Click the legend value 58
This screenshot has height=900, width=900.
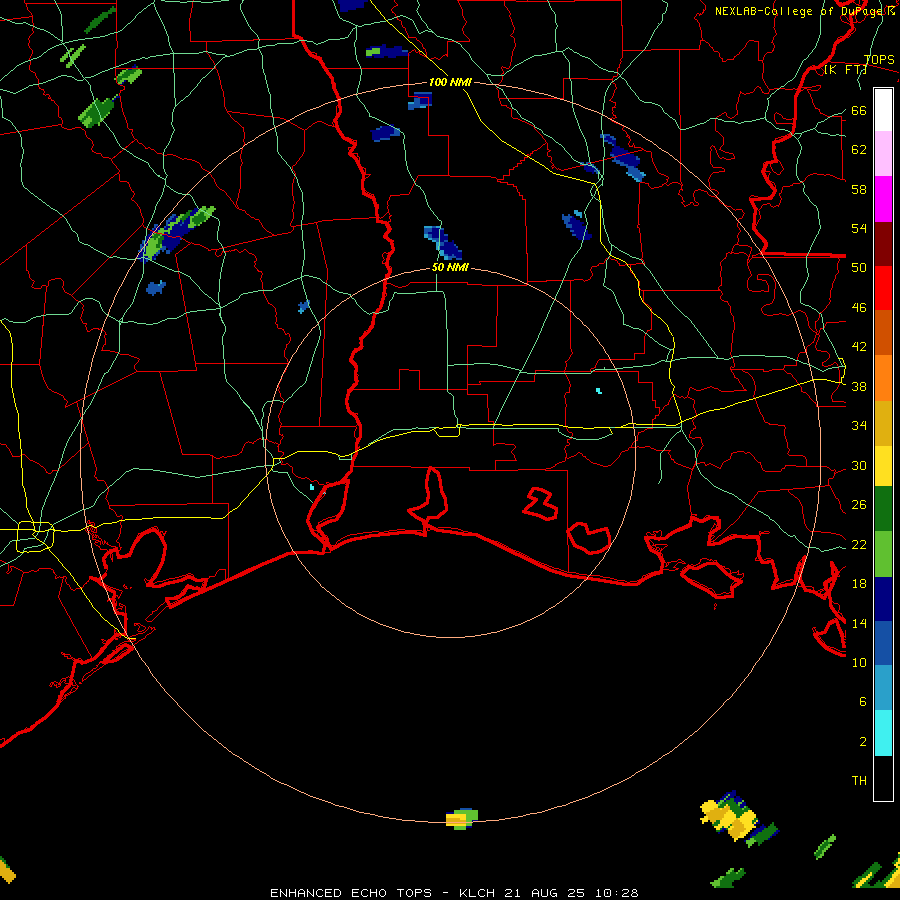point(859,189)
